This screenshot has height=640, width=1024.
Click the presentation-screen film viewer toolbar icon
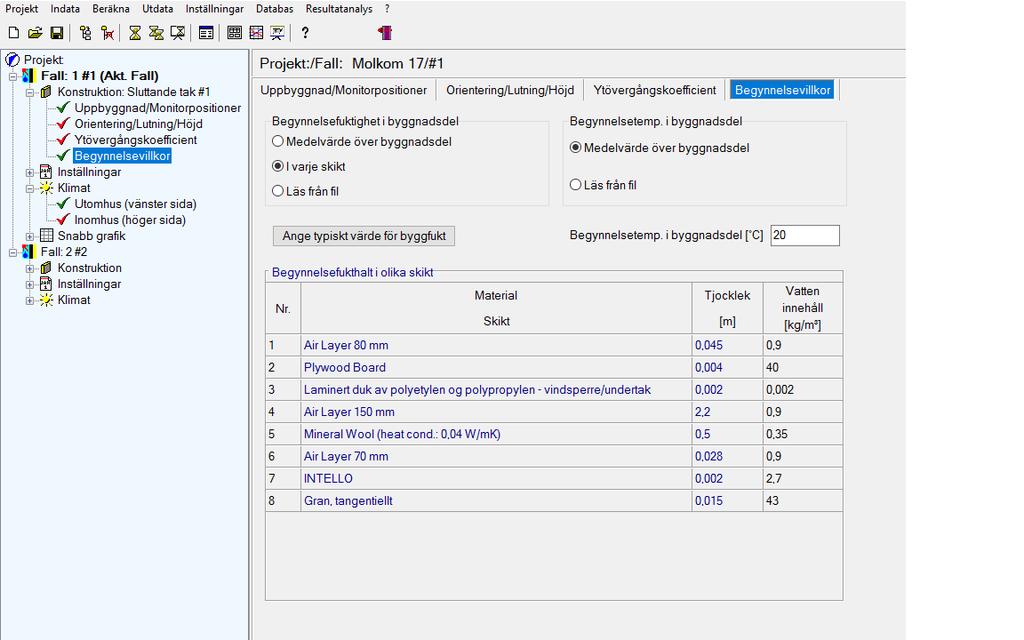coord(278,33)
